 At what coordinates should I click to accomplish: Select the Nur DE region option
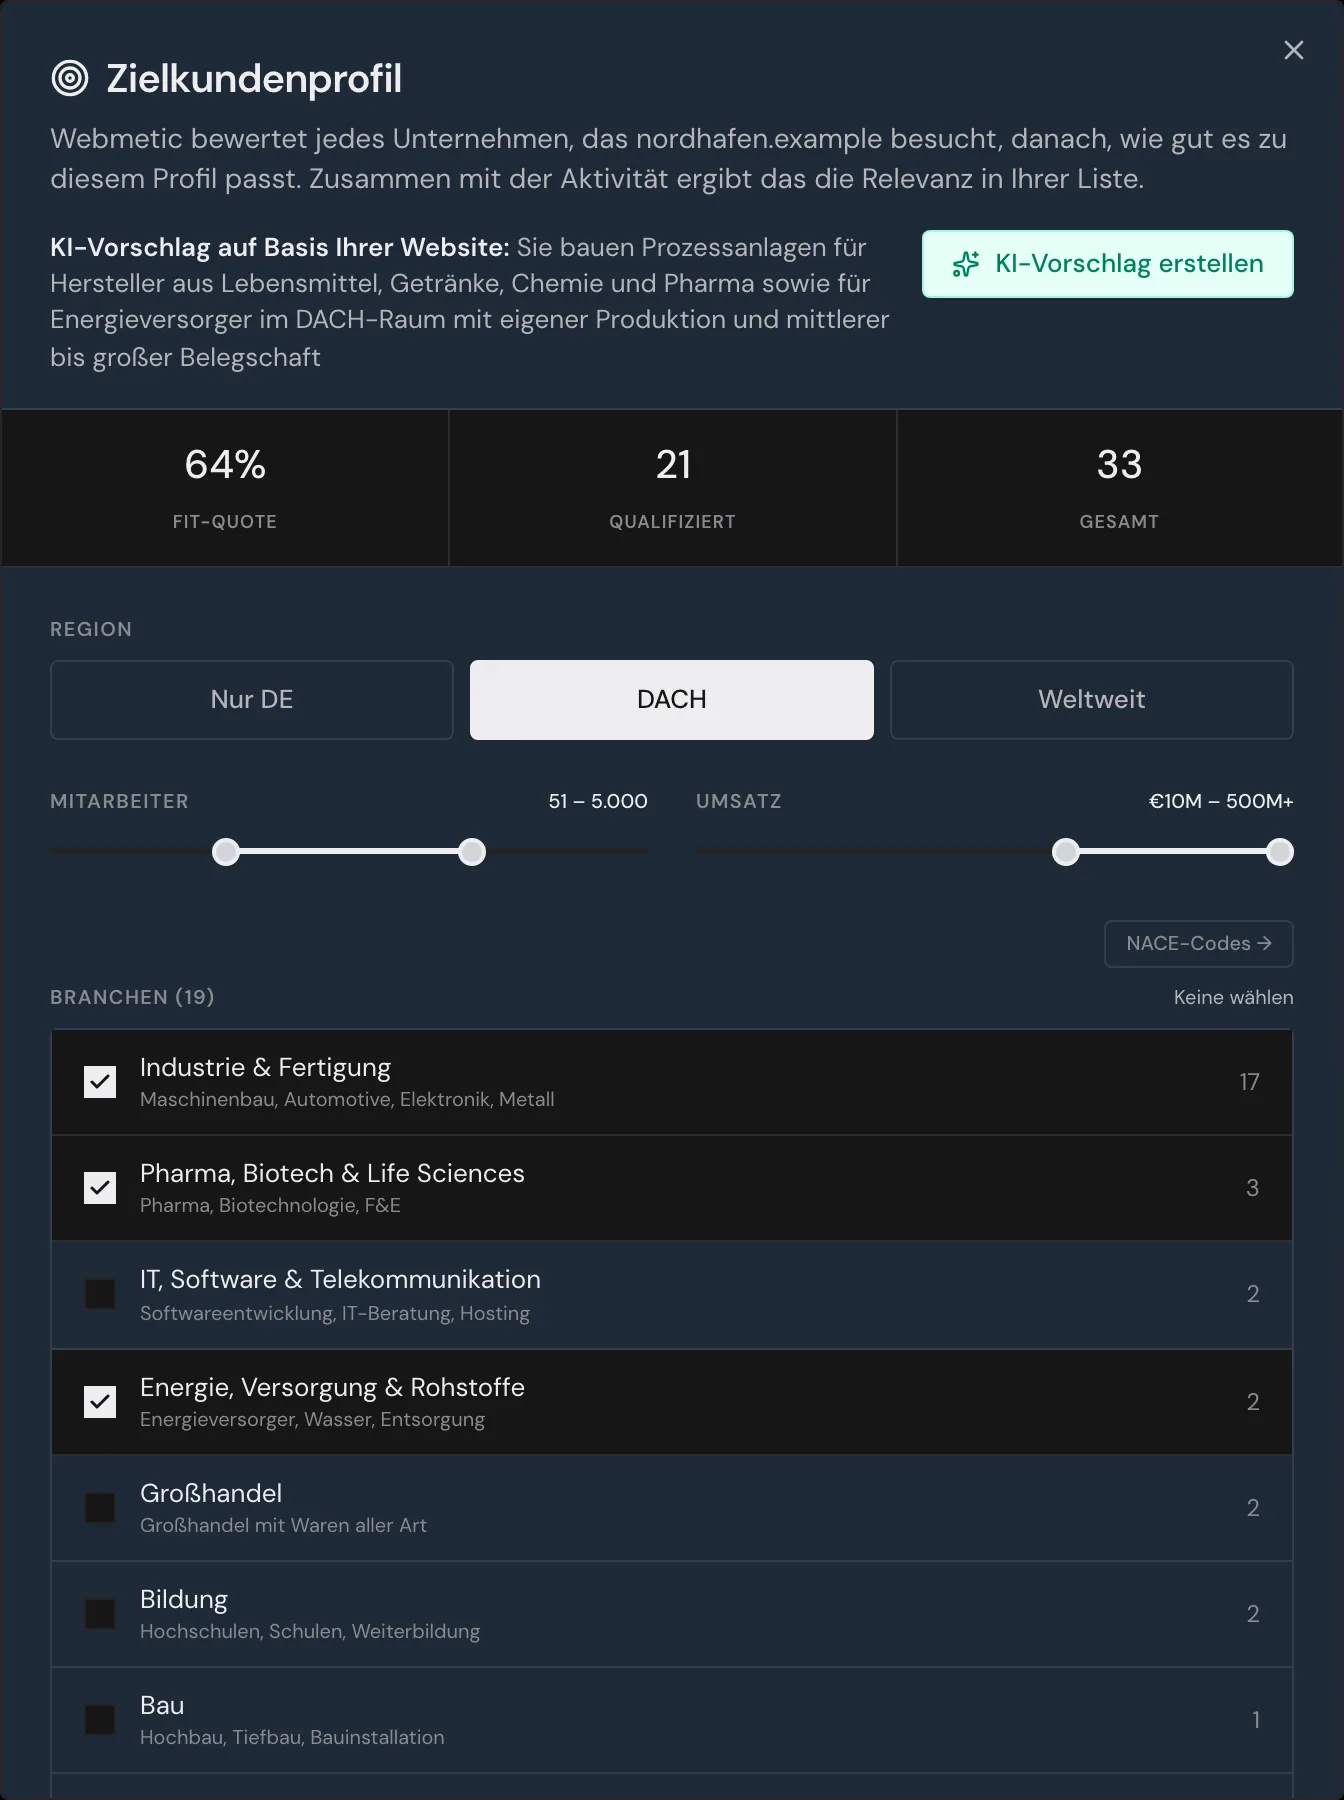(252, 700)
